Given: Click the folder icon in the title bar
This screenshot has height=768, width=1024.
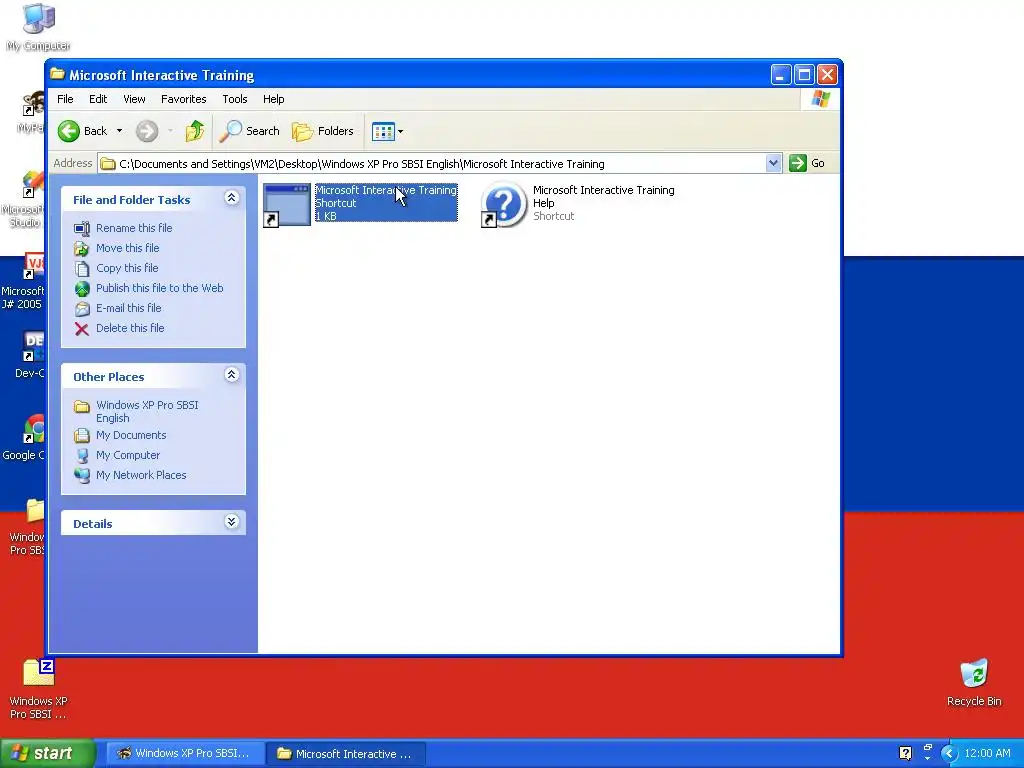Looking at the screenshot, I should pos(57,74).
